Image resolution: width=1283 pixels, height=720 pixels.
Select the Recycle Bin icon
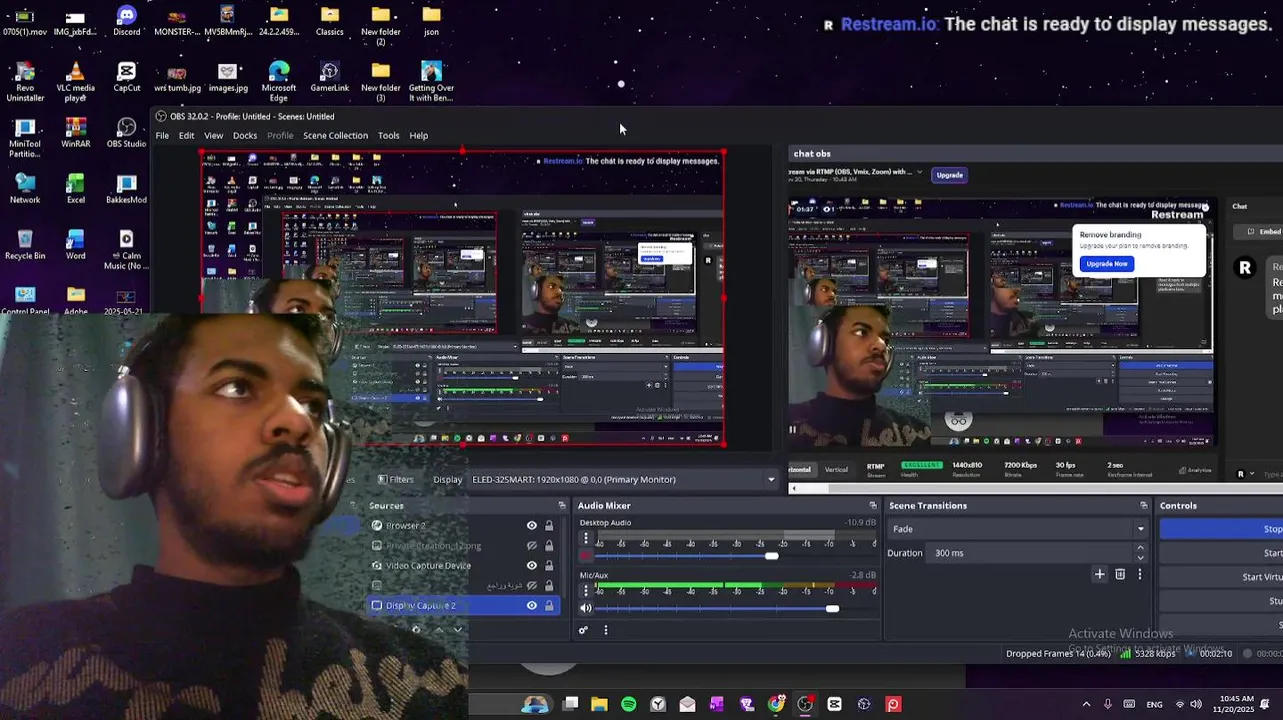(25, 245)
